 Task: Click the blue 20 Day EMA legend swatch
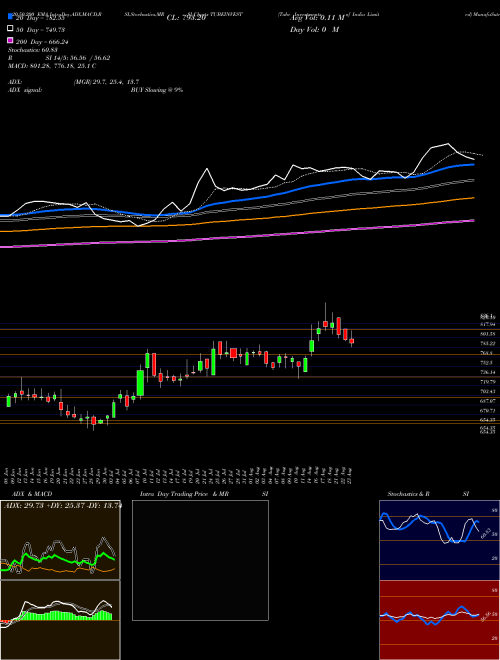tap(11, 17)
